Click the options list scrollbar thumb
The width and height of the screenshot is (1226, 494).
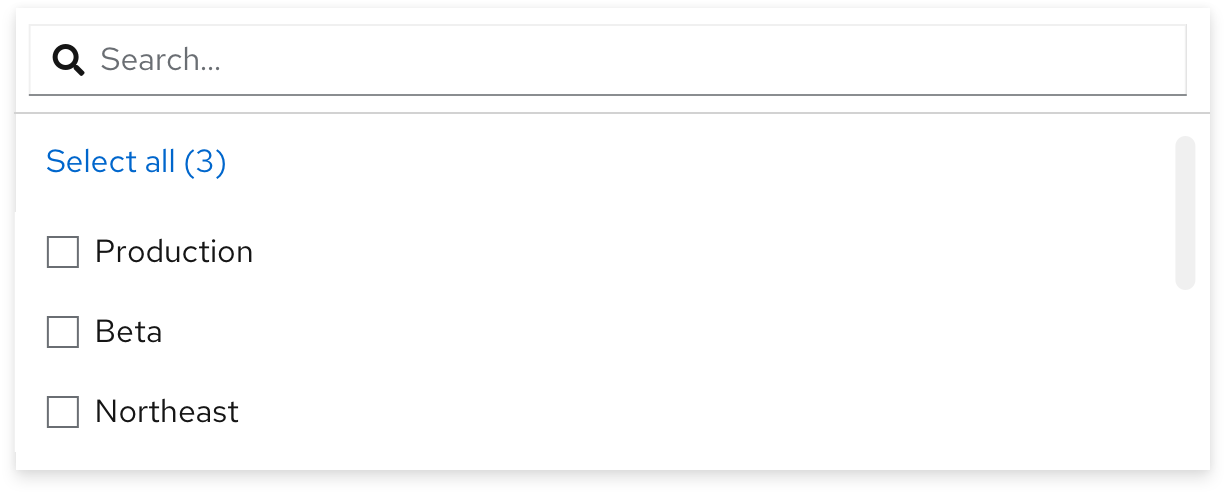[1185, 213]
